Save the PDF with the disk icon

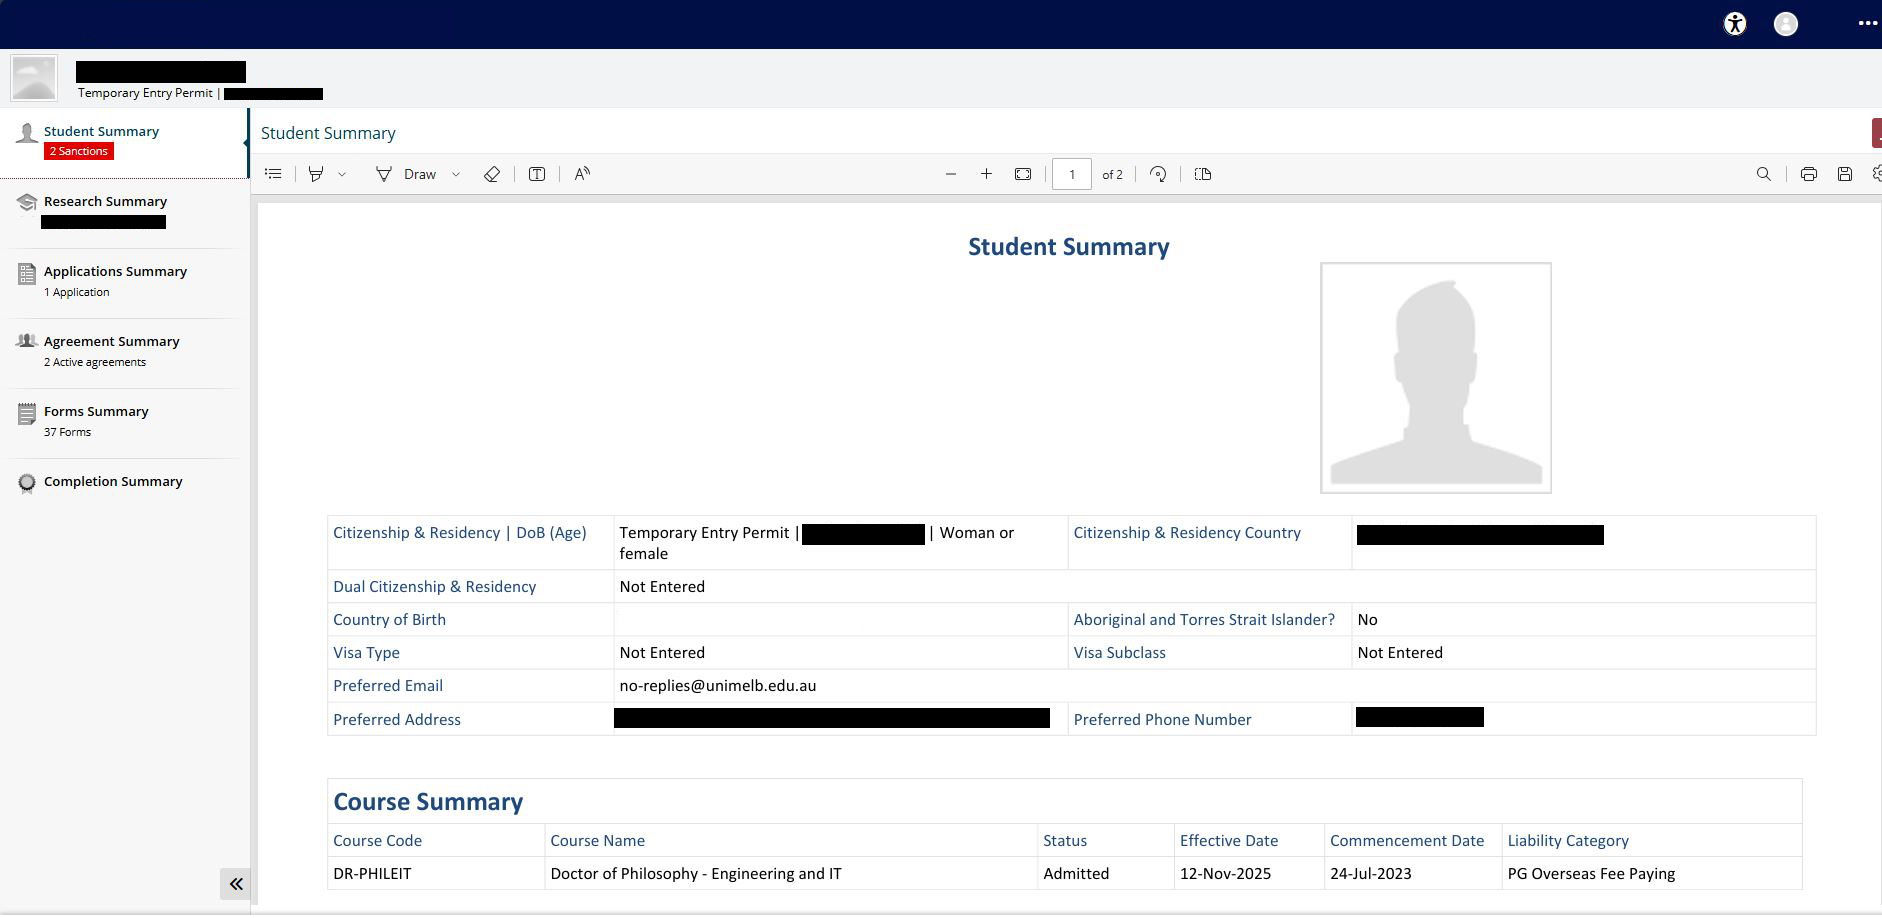1845,174
